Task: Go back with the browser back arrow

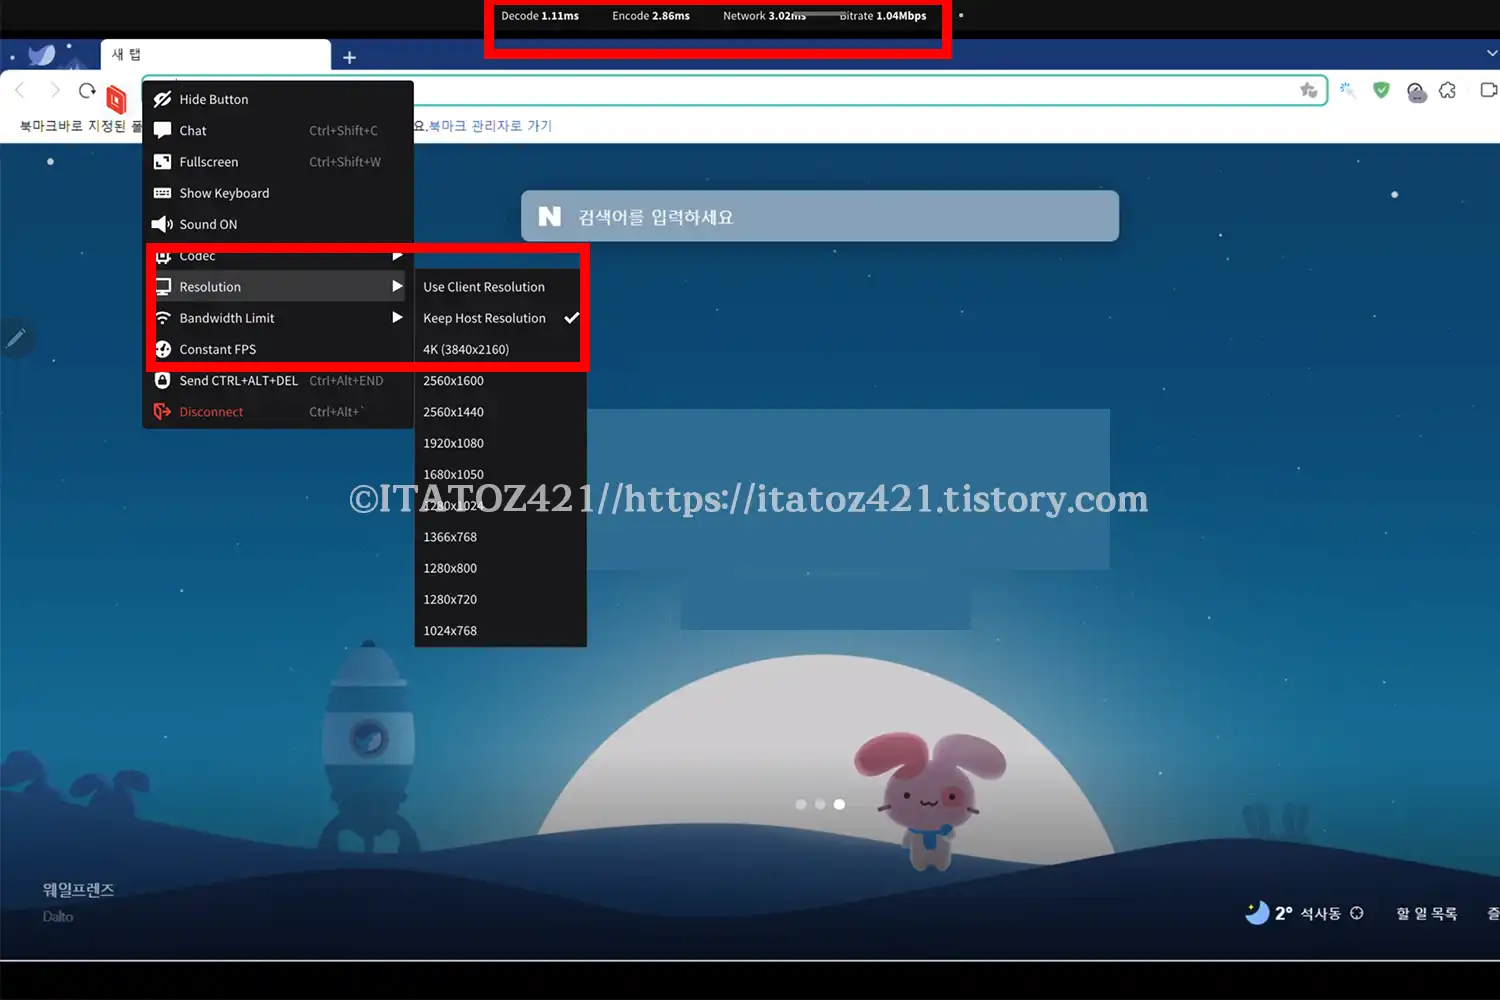Action: 20,91
